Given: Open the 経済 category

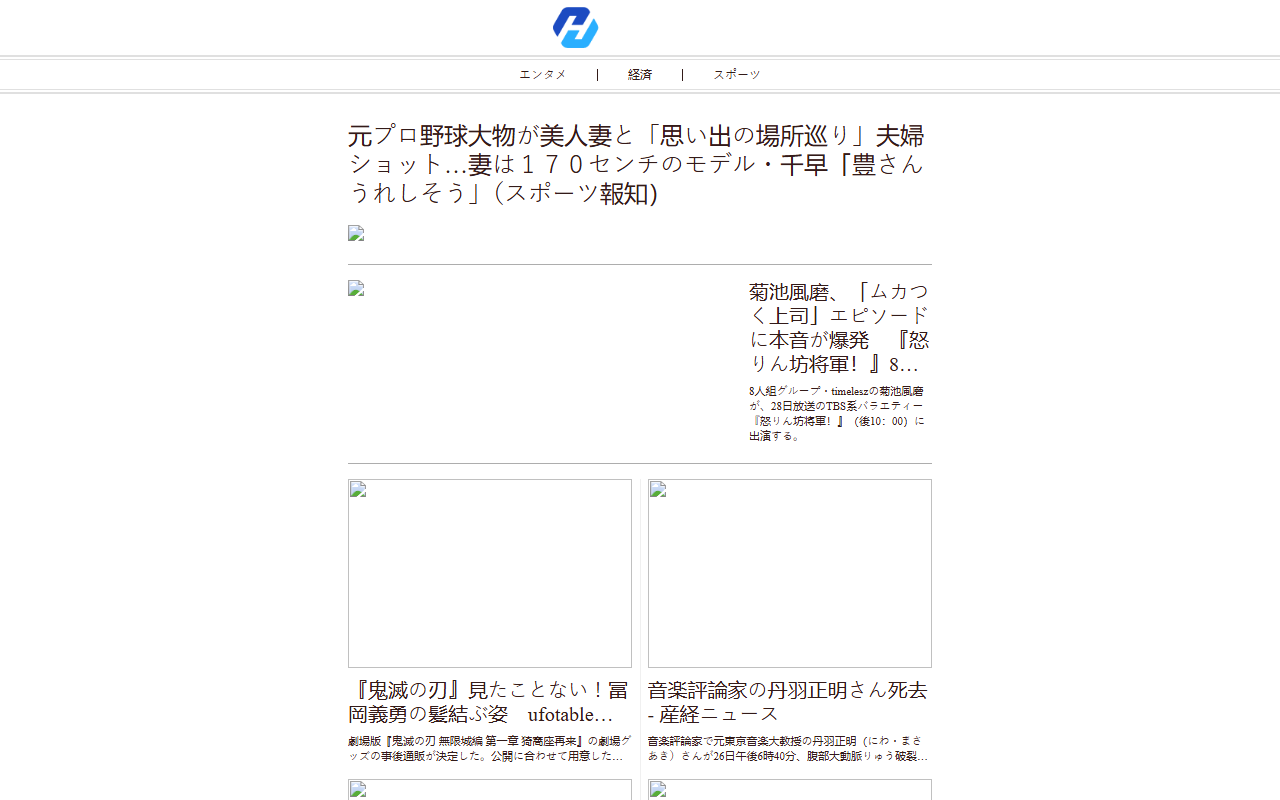Looking at the screenshot, I should [640, 75].
